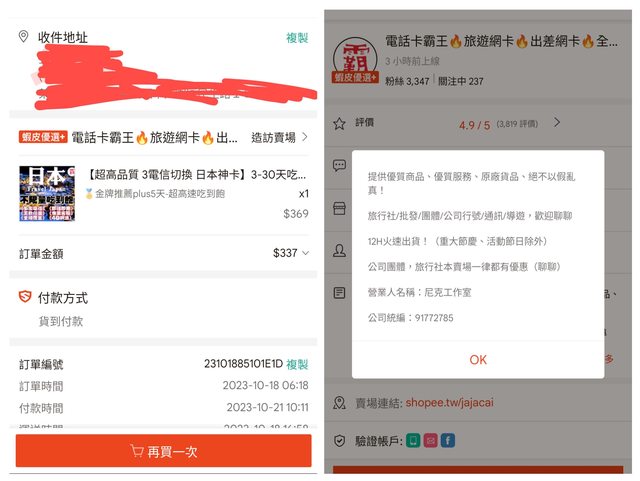Tap the 賣場連結 location icon
The height and width of the screenshot is (481, 640).
click(x=339, y=403)
